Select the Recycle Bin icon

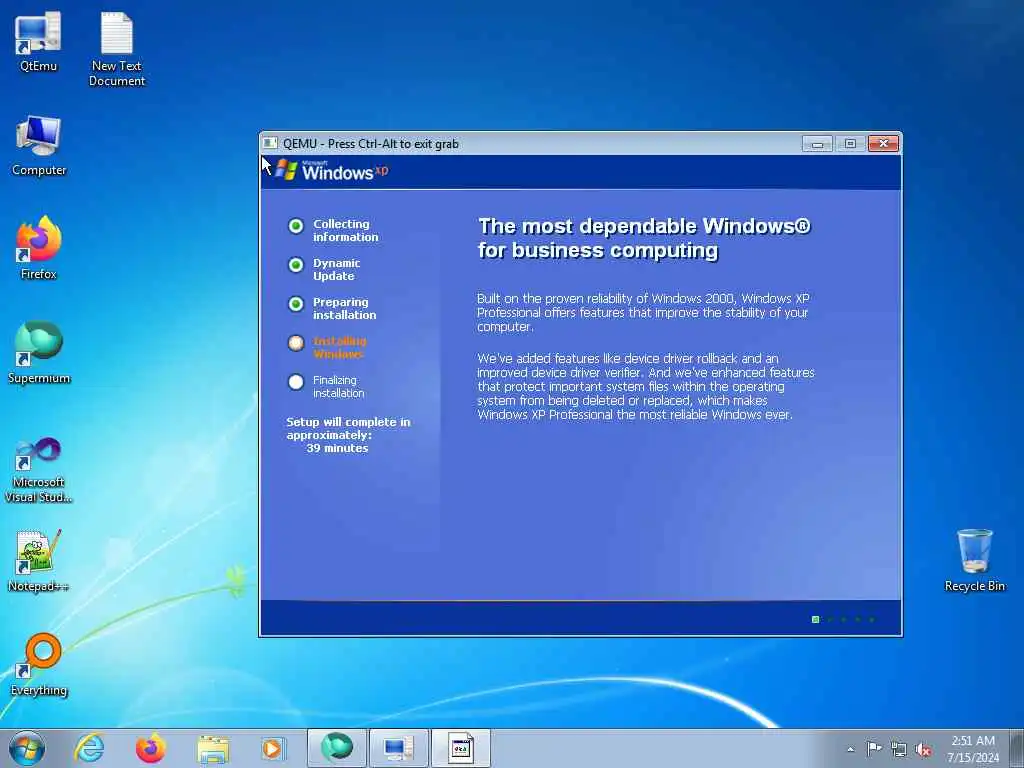tap(974, 560)
